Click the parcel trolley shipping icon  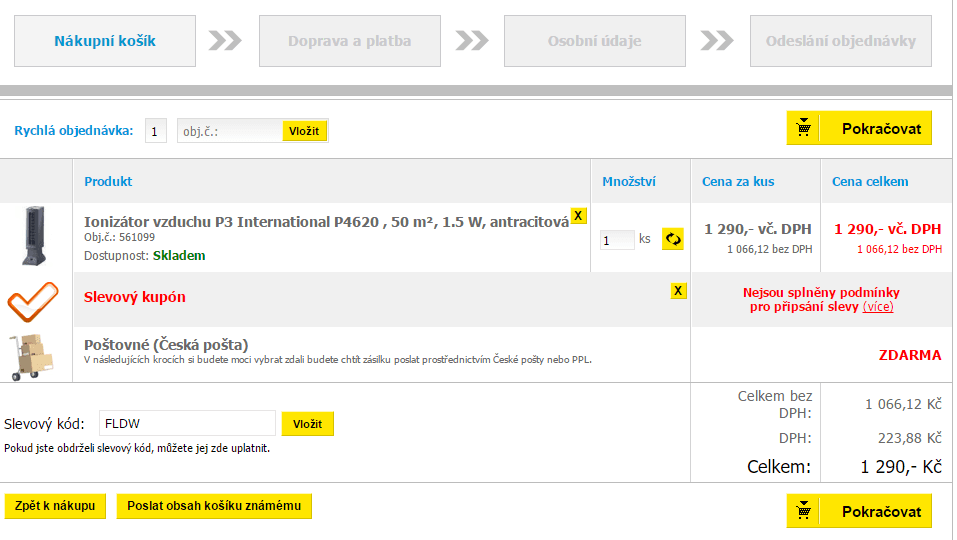32,357
